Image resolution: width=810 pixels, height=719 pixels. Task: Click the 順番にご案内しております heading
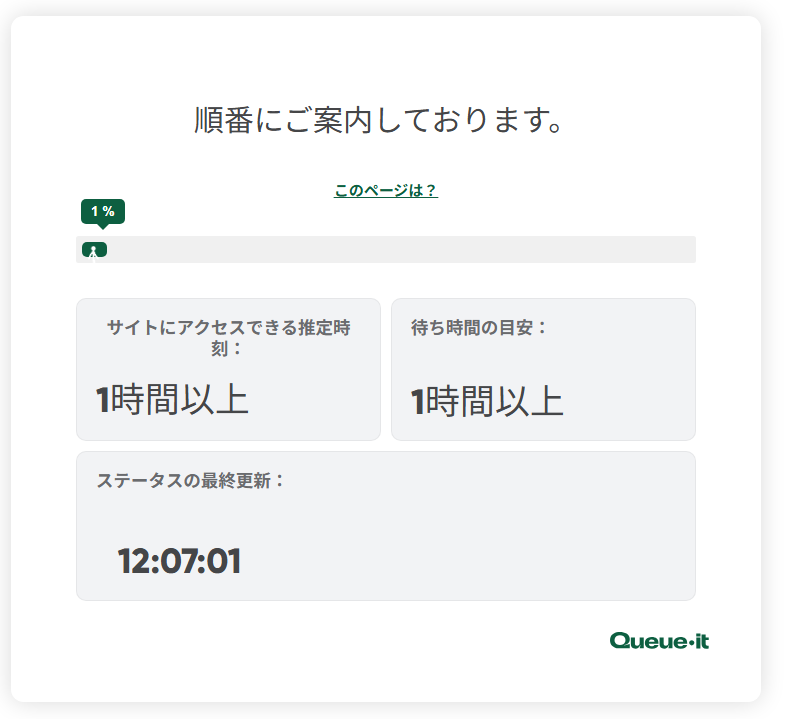tap(379, 120)
